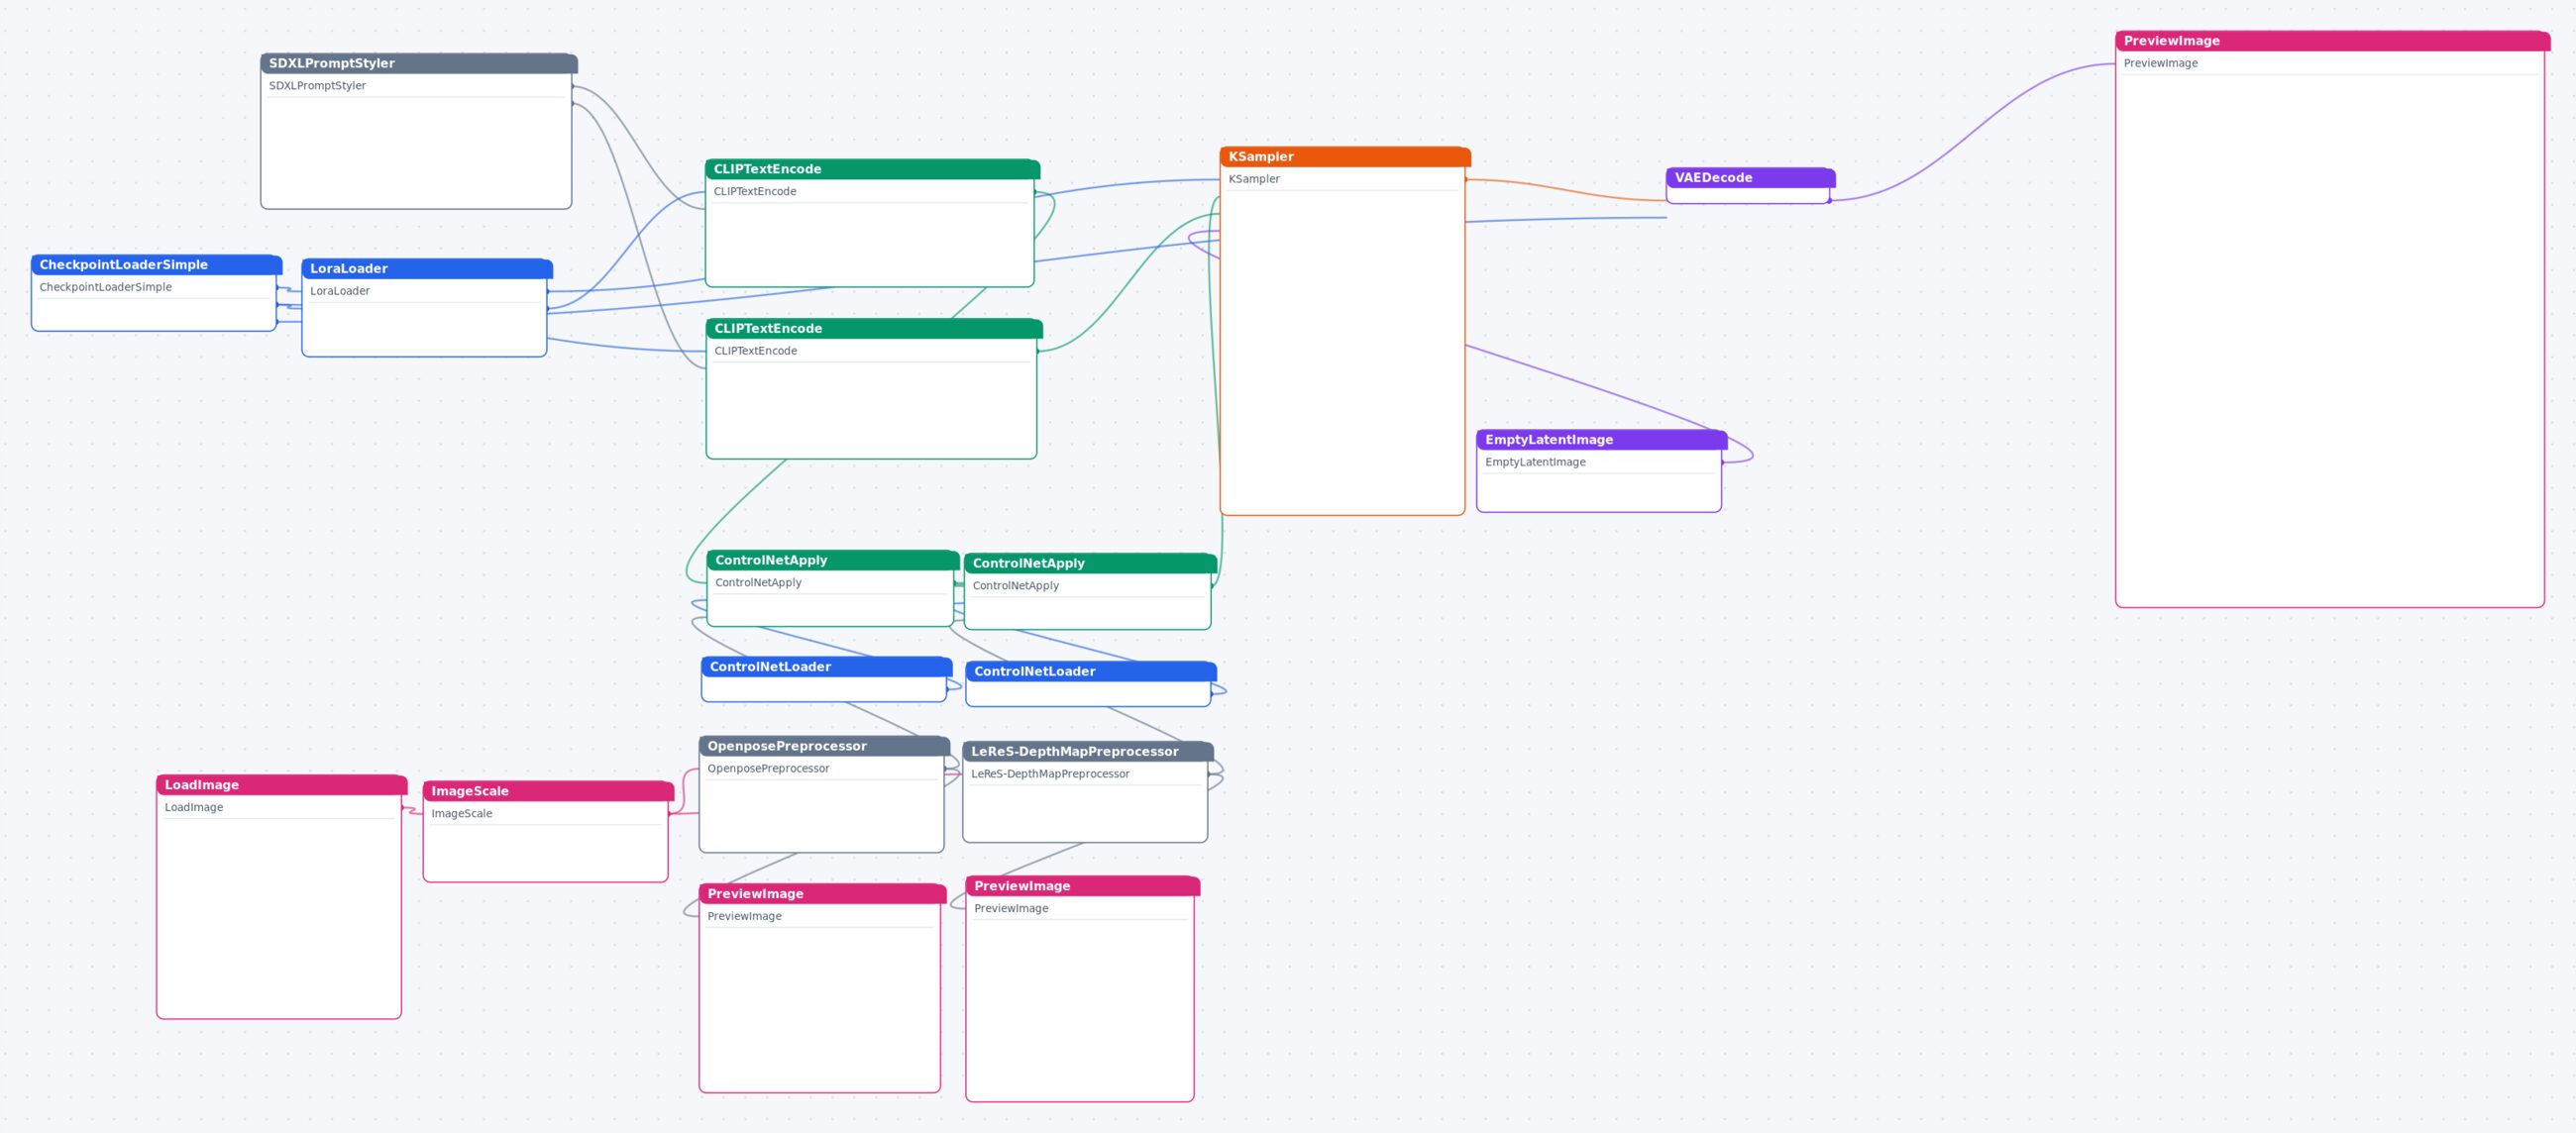
Task: Select the upper CLIPTextEncode node header
Action: point(872,169)
